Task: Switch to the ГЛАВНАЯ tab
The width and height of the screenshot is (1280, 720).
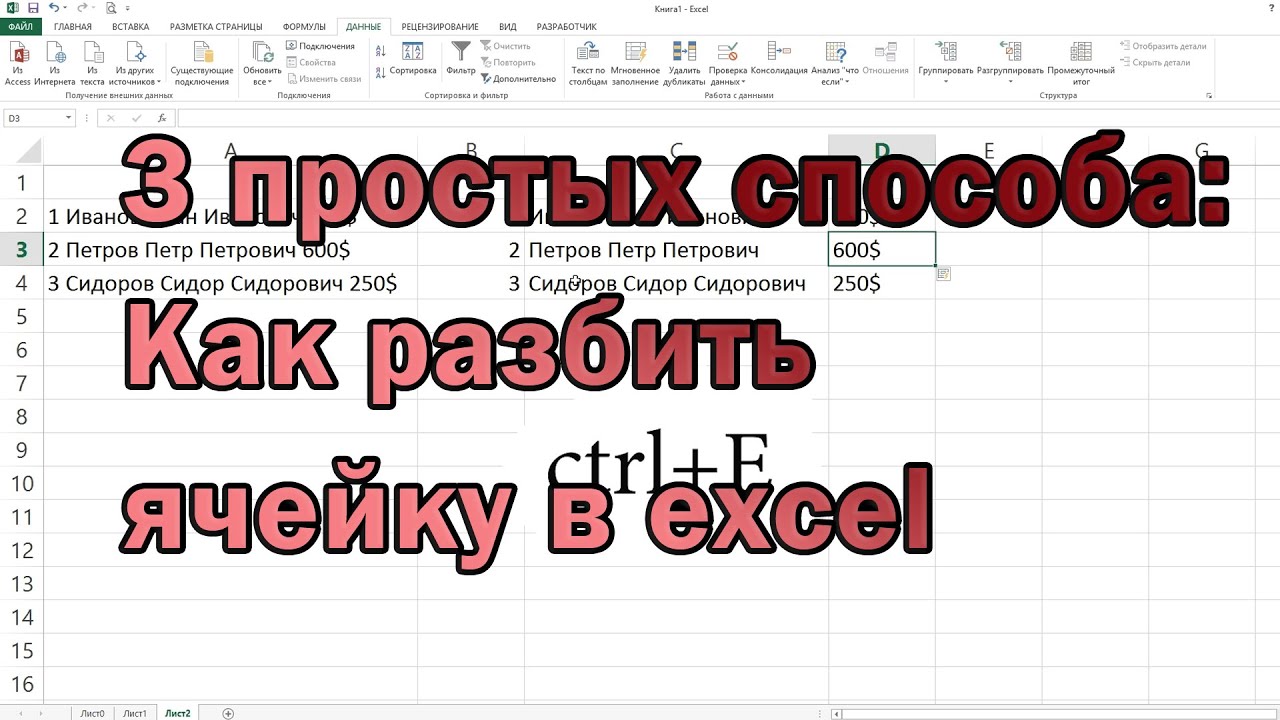Action: (72, 26)
